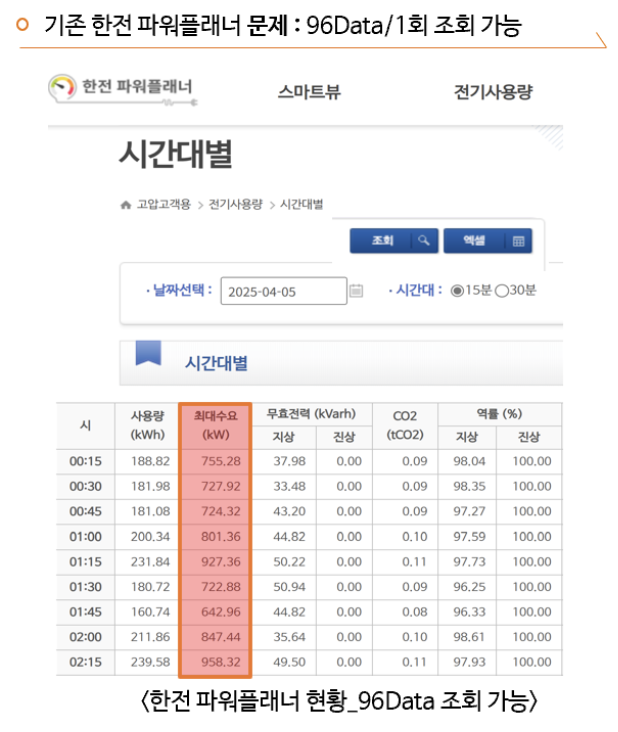This screenshot has height=732, width=618.
Task: Click the 98.61 power factor value
Action: click(469, 637)
